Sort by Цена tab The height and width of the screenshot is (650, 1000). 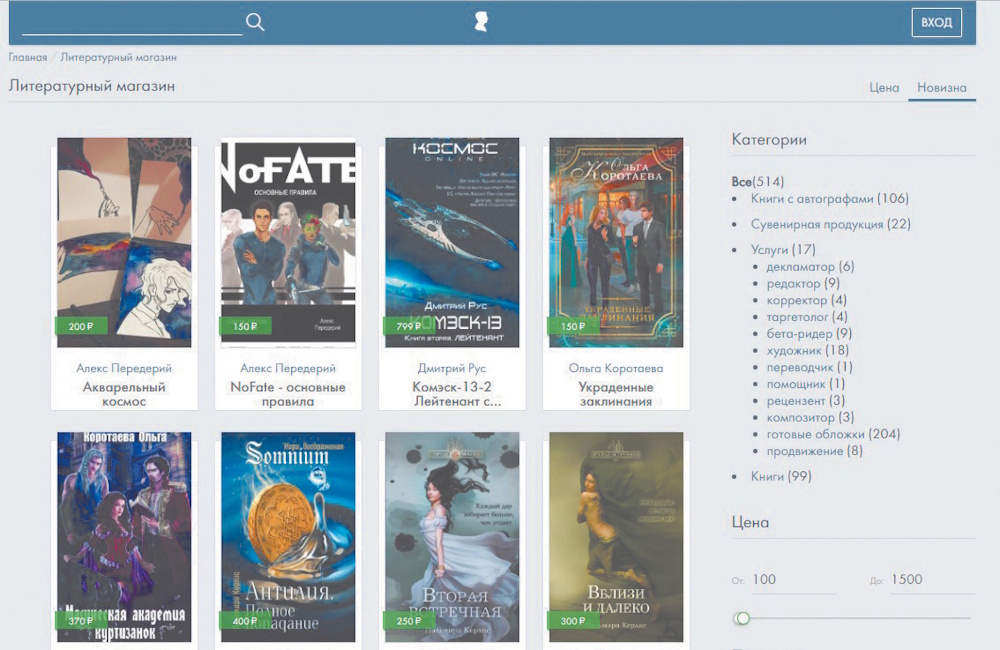pos(884,88)
